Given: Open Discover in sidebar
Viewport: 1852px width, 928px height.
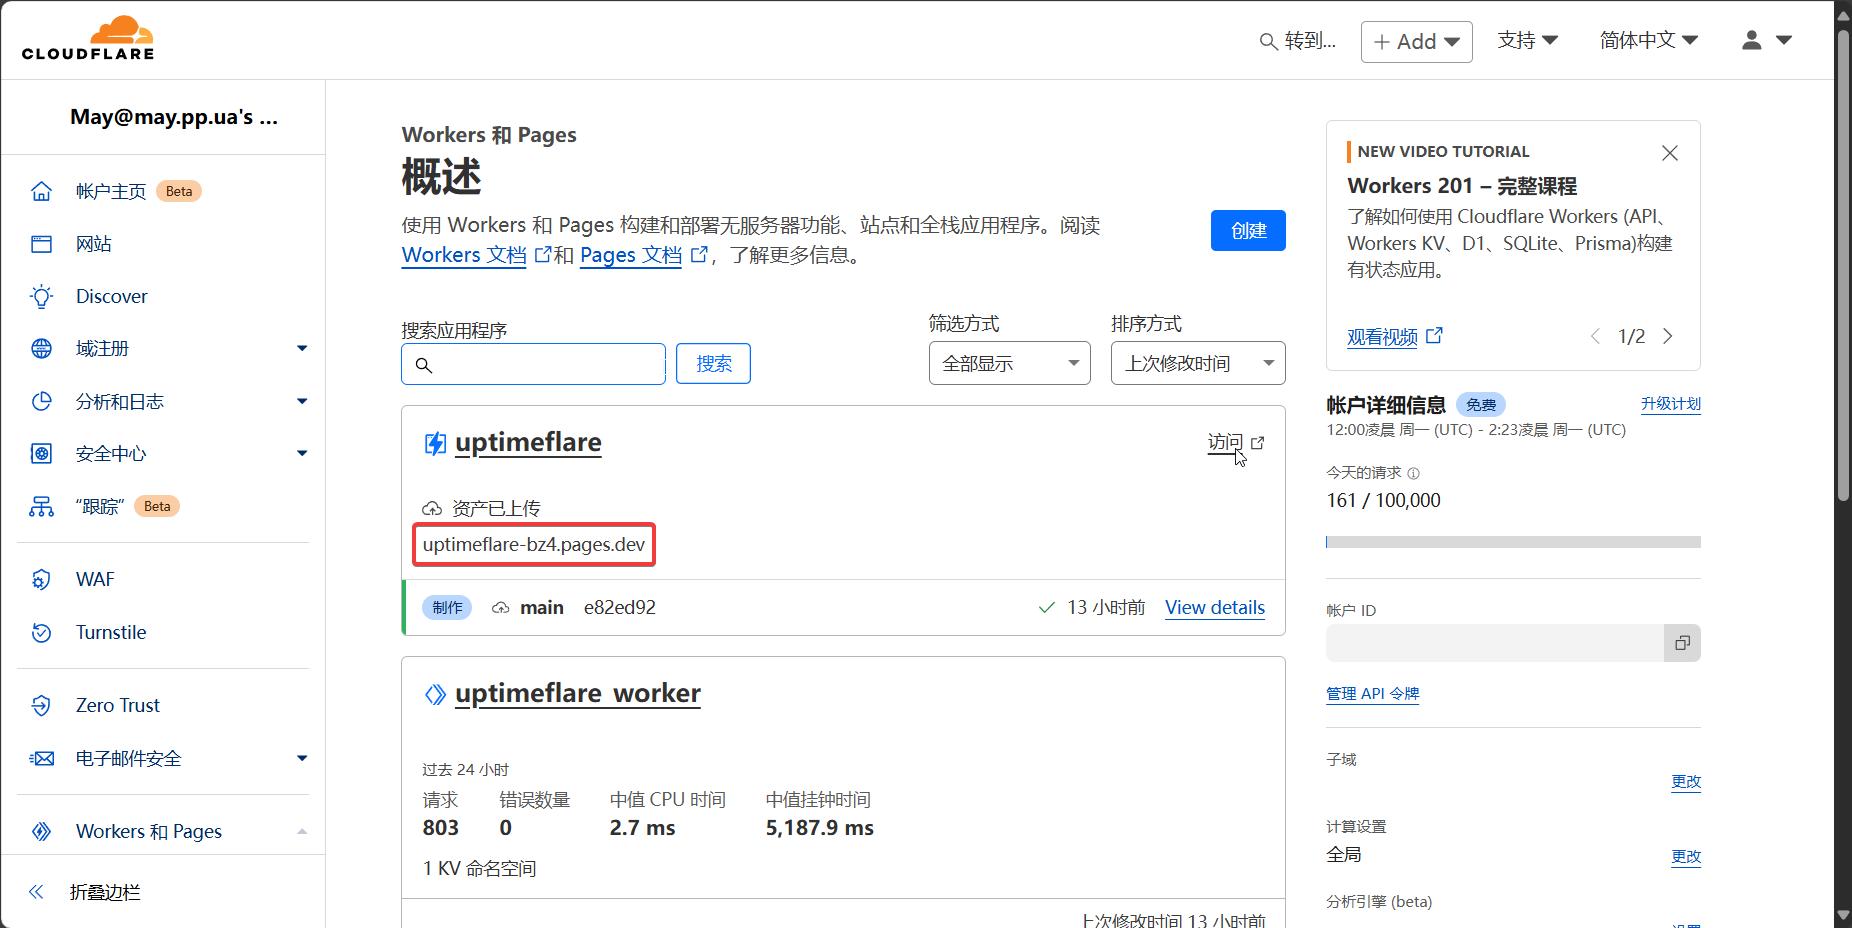Looking at the screenshot, I should pos(111,296).
